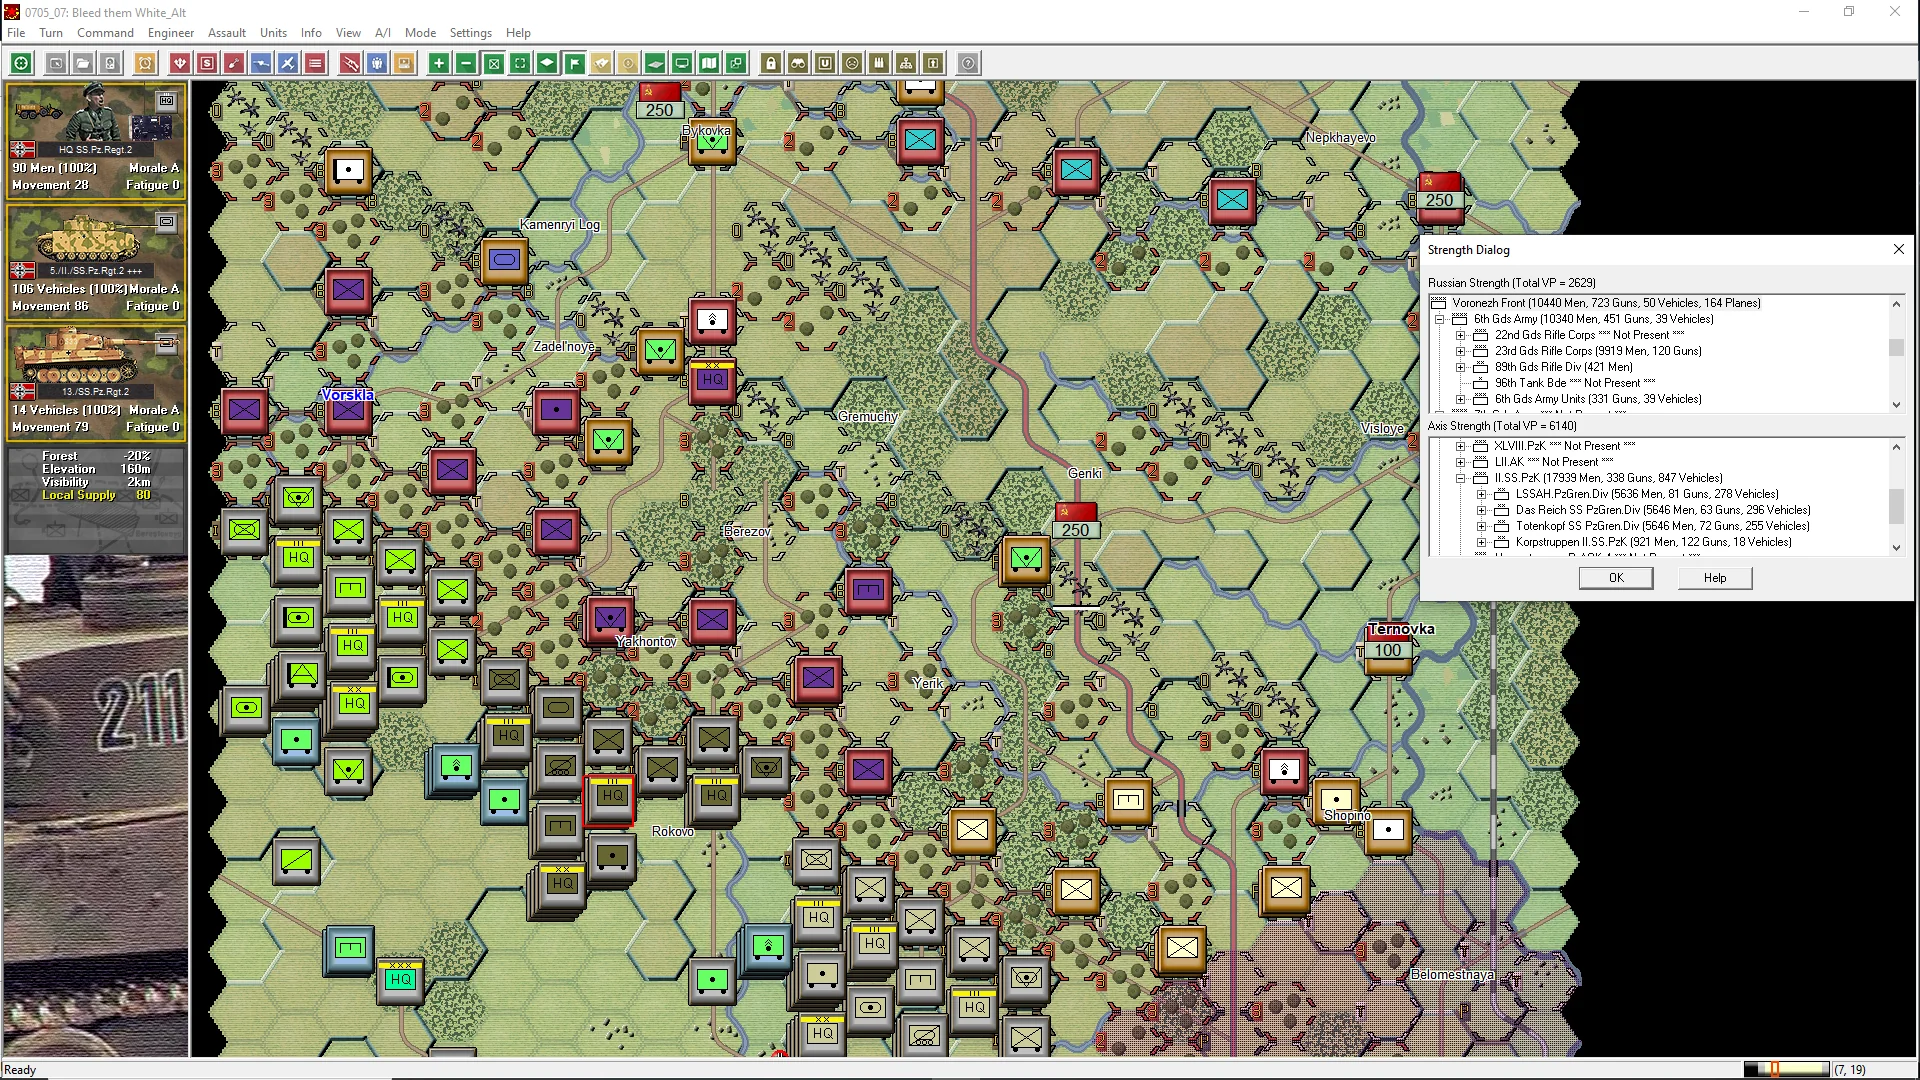Click the alarm clock toolbar icon
Viewport: 1920px width, 1080px height.
coord(145,63)
